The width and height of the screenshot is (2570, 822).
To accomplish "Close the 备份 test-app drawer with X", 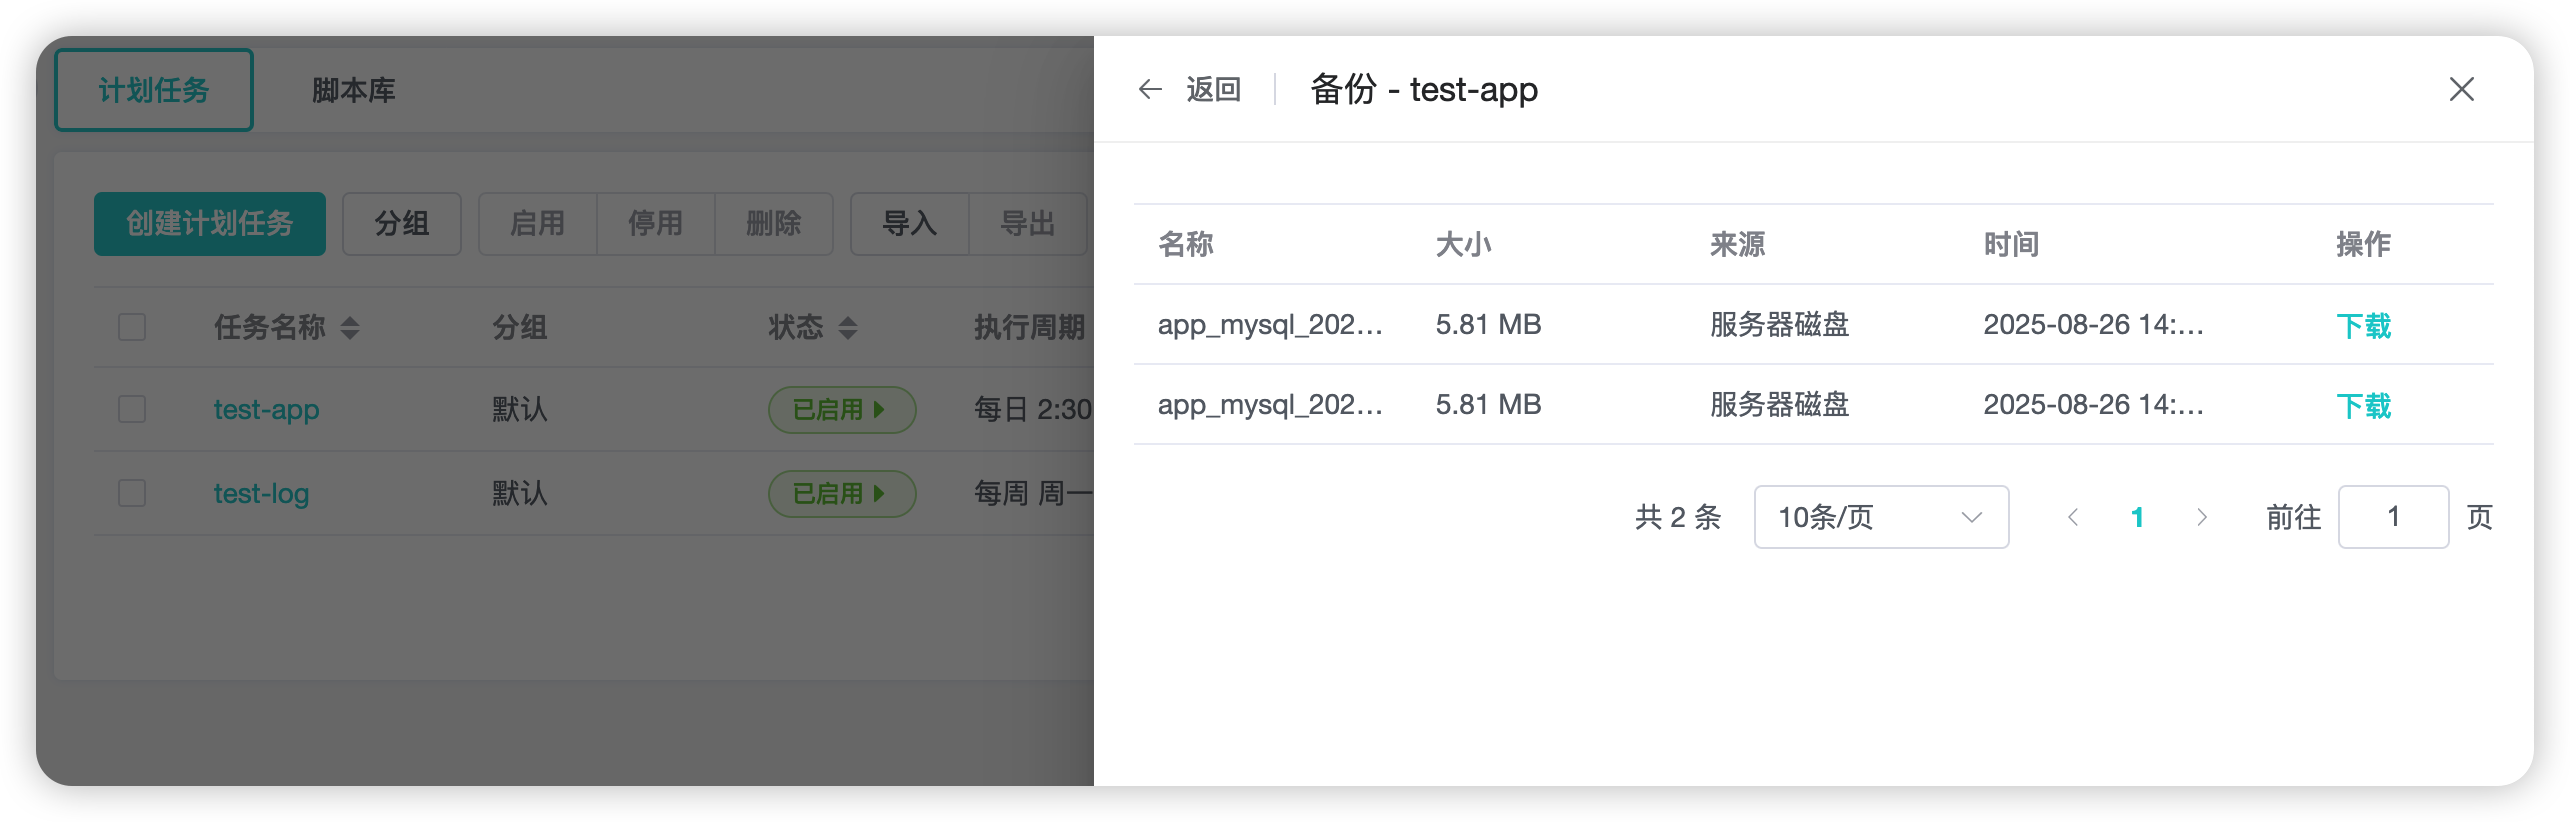I will coord(2462,89).
